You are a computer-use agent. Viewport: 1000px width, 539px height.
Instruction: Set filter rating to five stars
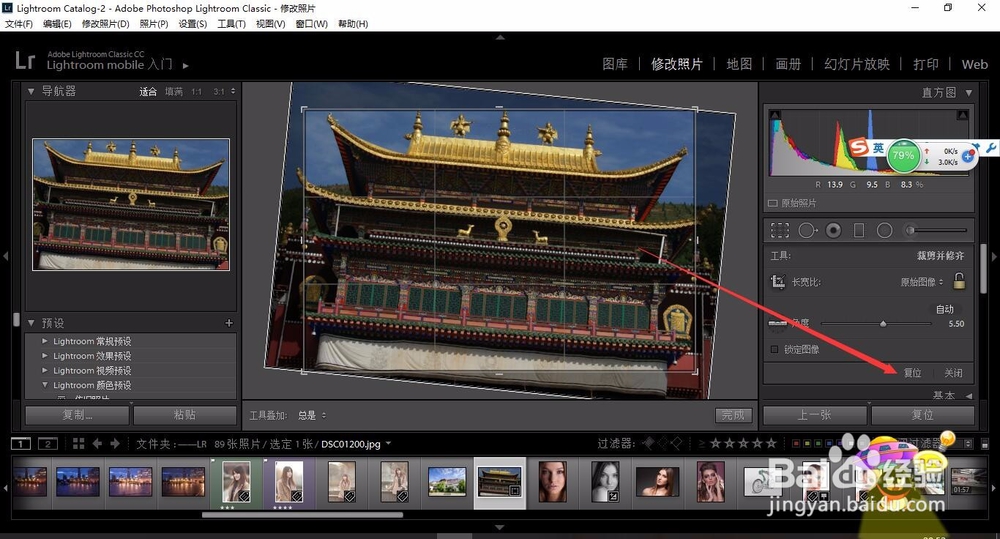click(771, 443)
